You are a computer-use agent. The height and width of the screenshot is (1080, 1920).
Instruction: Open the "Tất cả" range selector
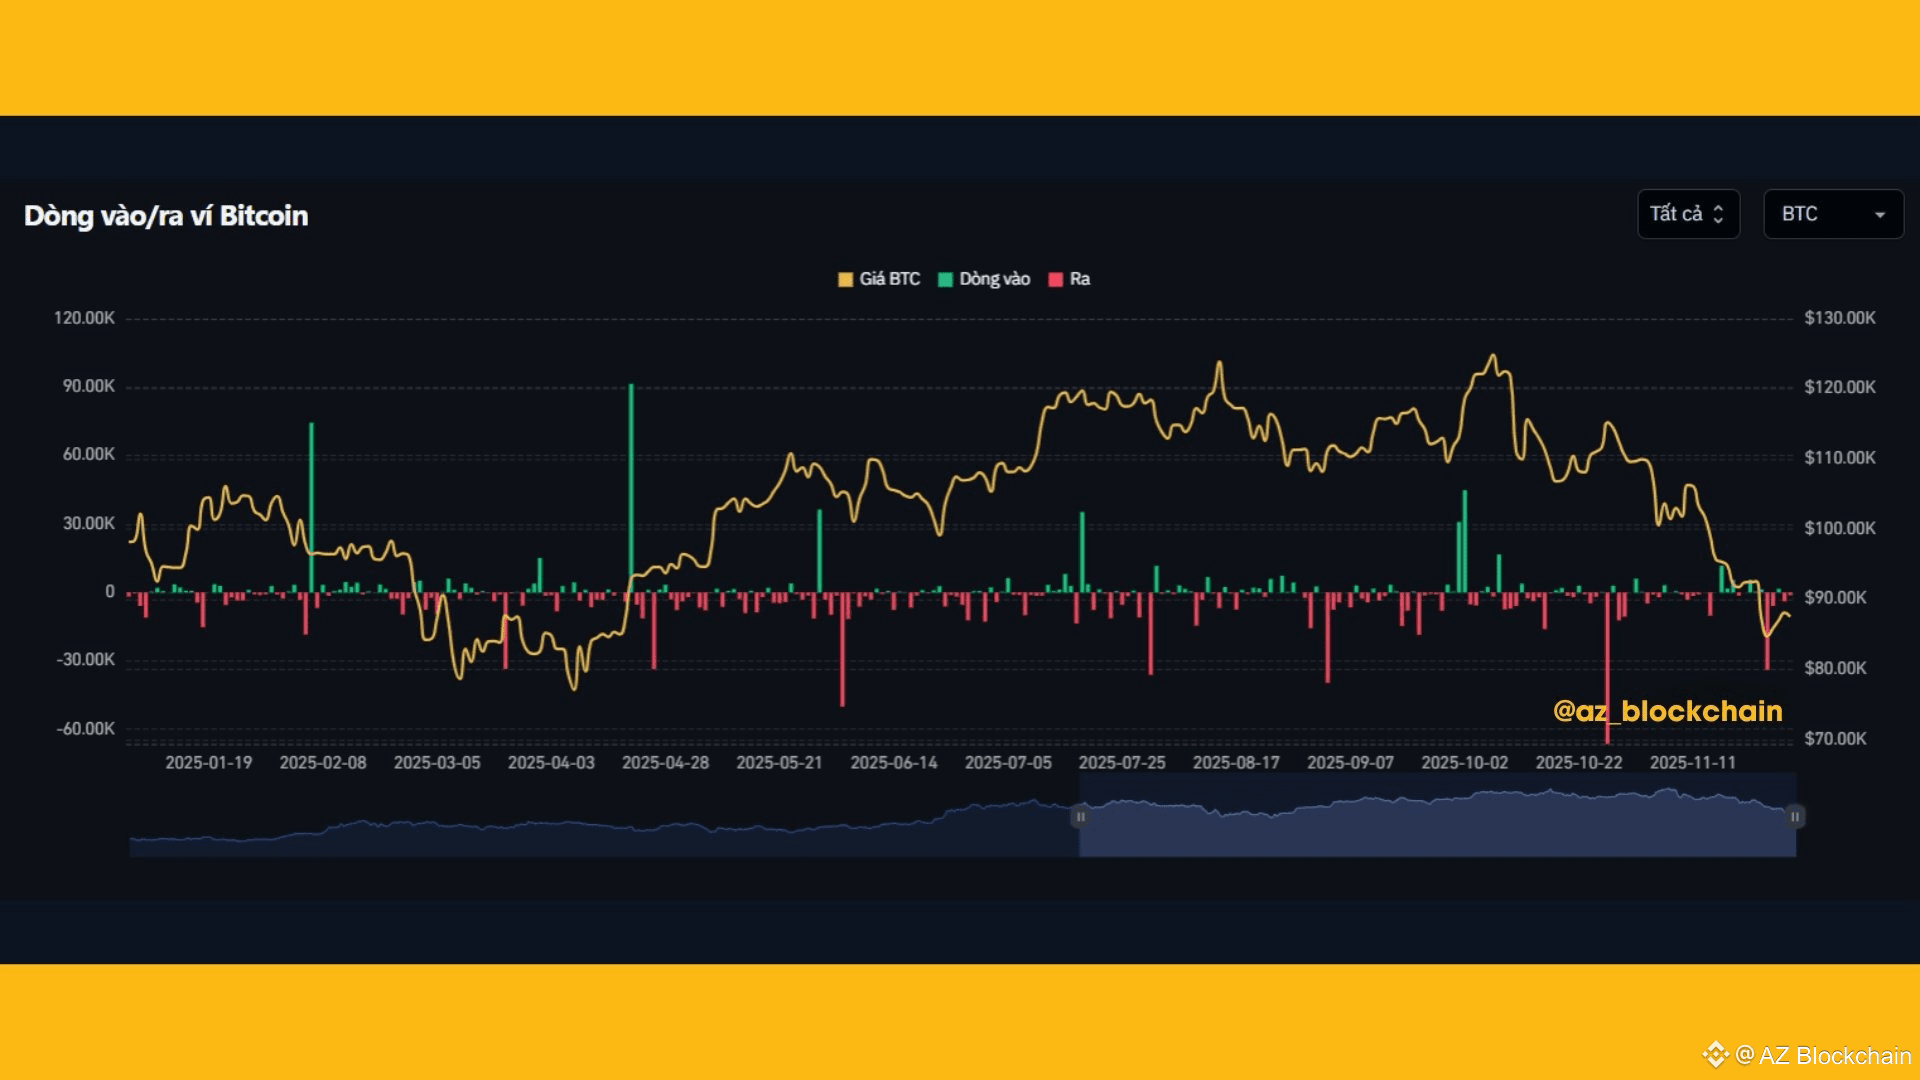1687,214
